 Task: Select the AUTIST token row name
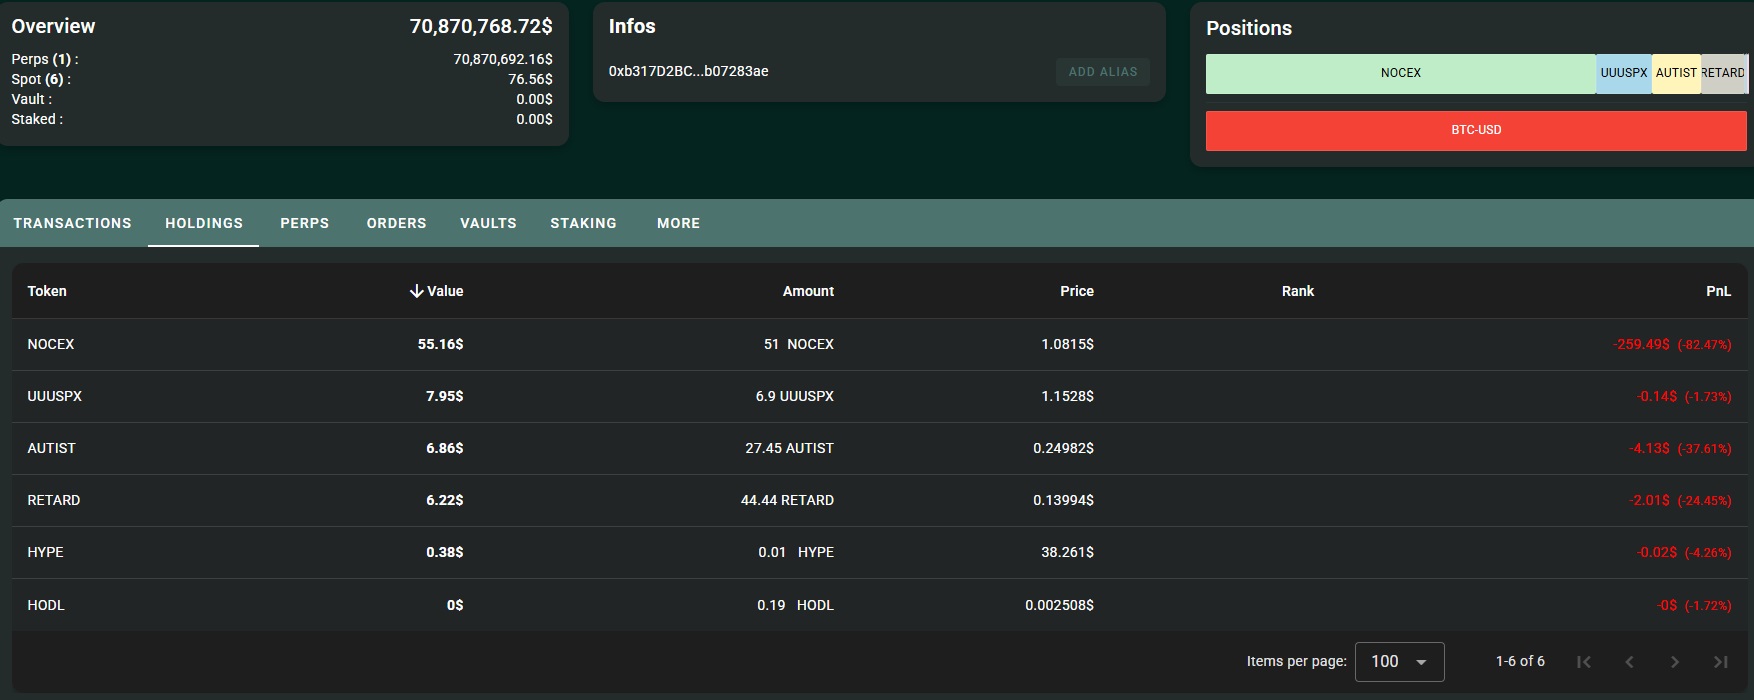pos(51,448)
